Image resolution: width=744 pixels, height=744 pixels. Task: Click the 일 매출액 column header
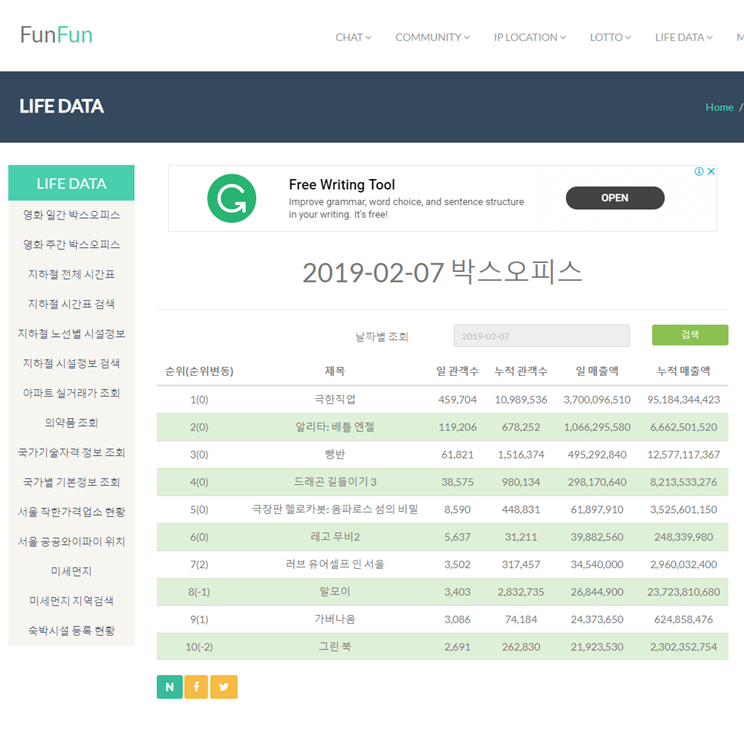click(597, 371)
